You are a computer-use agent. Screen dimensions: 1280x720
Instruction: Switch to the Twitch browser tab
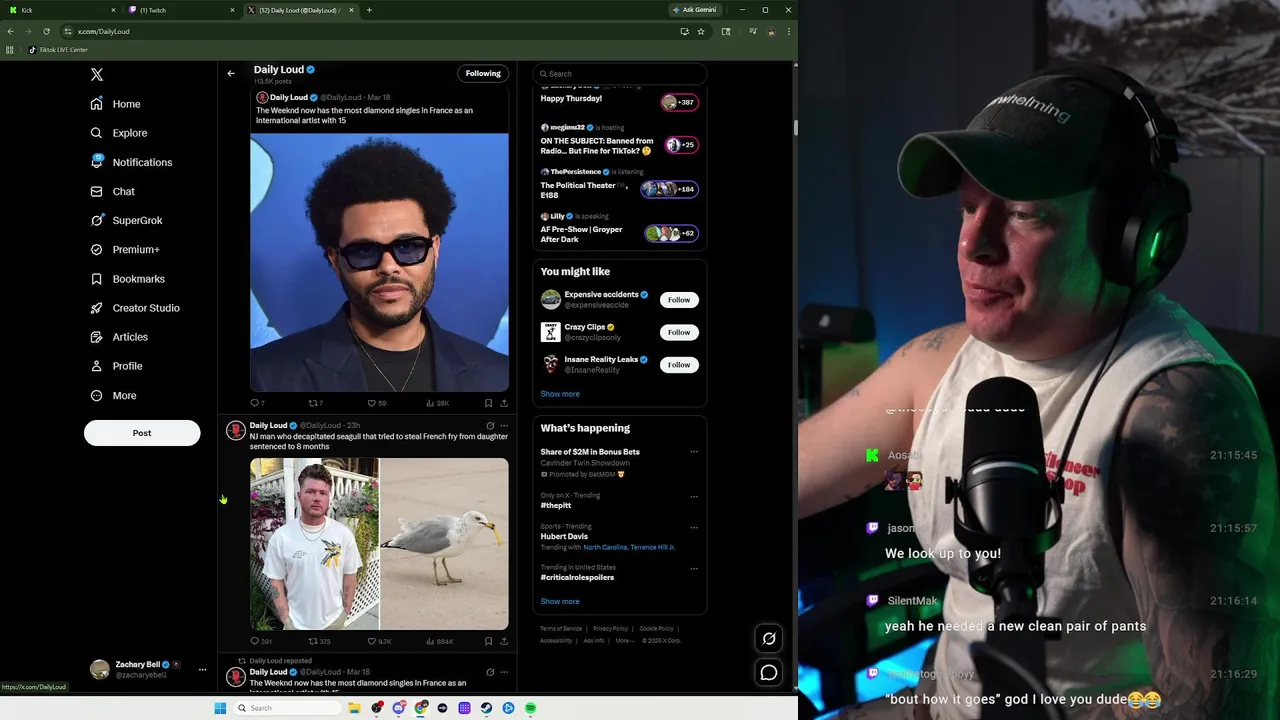(182, 10)
